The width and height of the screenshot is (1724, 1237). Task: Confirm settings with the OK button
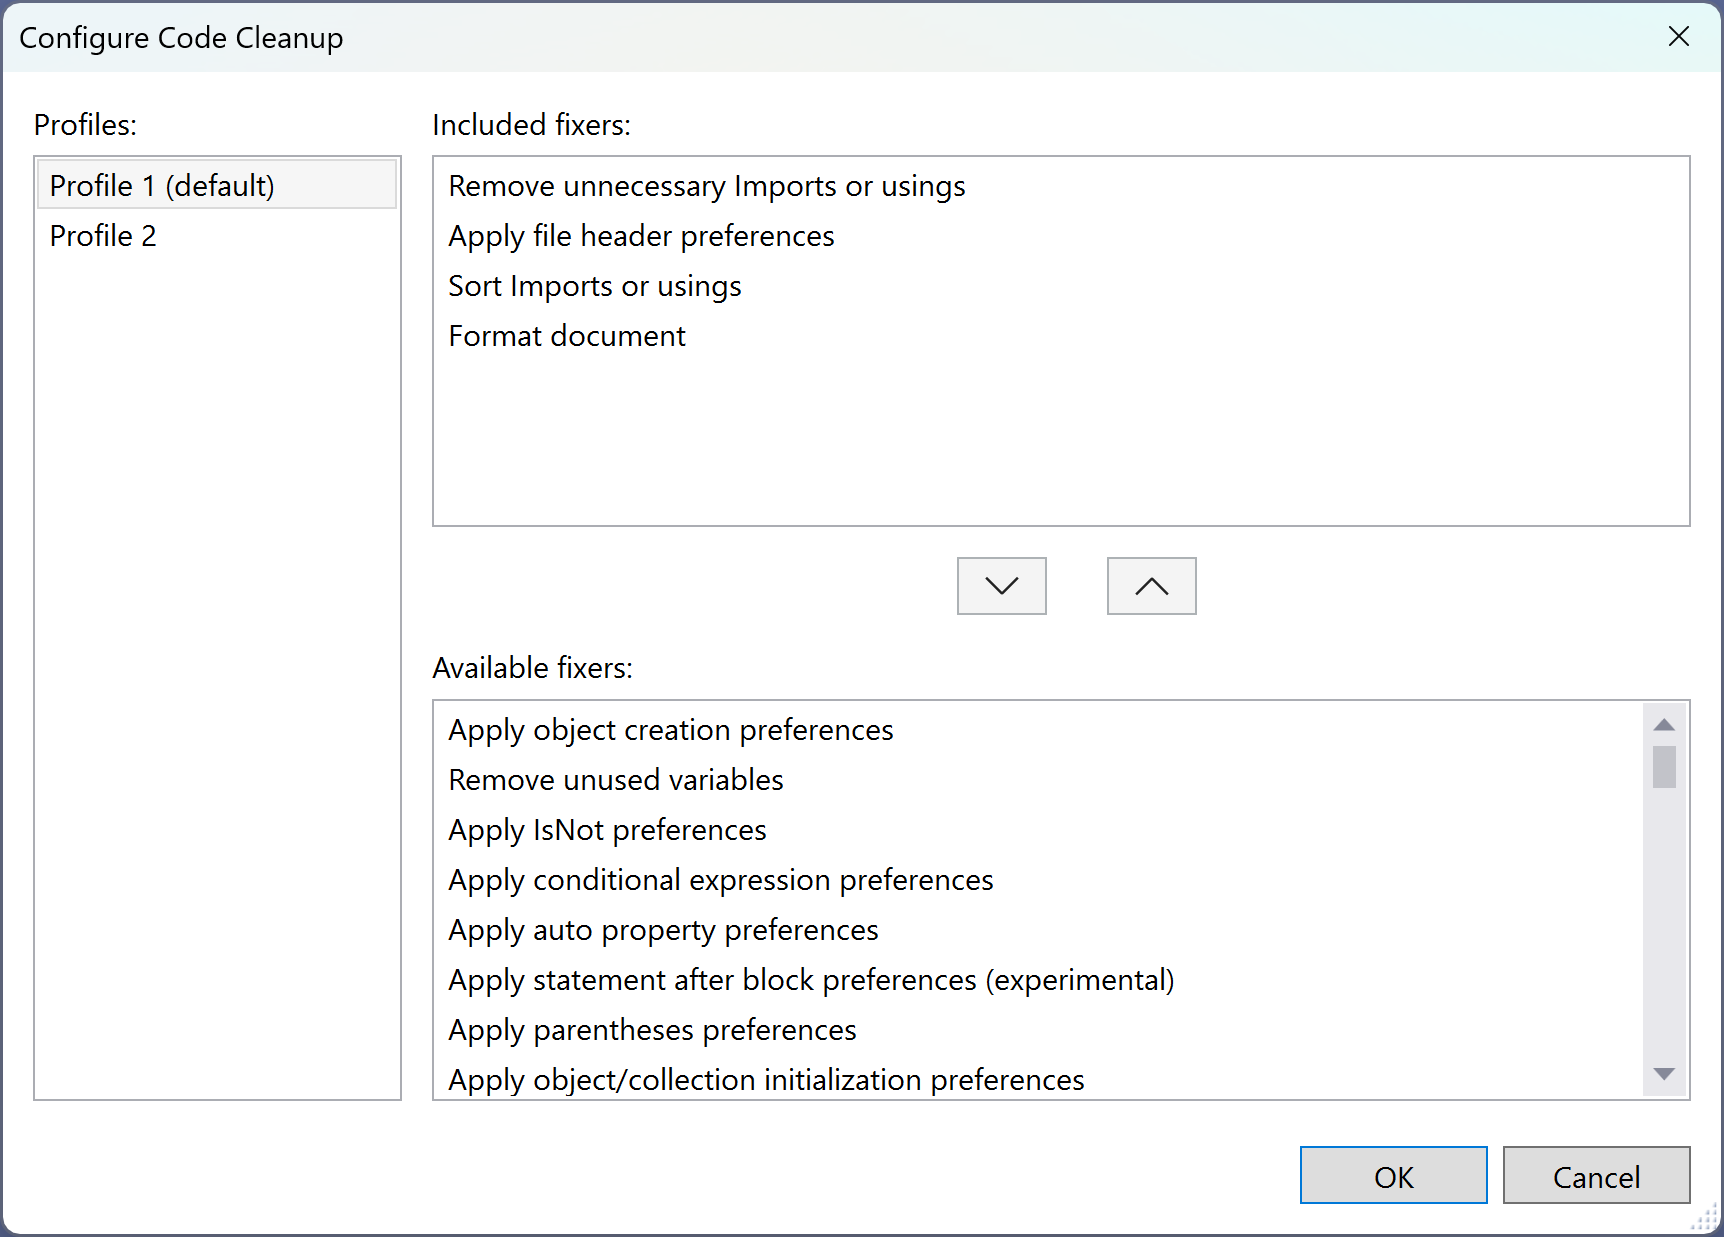pos(1393,1176)
